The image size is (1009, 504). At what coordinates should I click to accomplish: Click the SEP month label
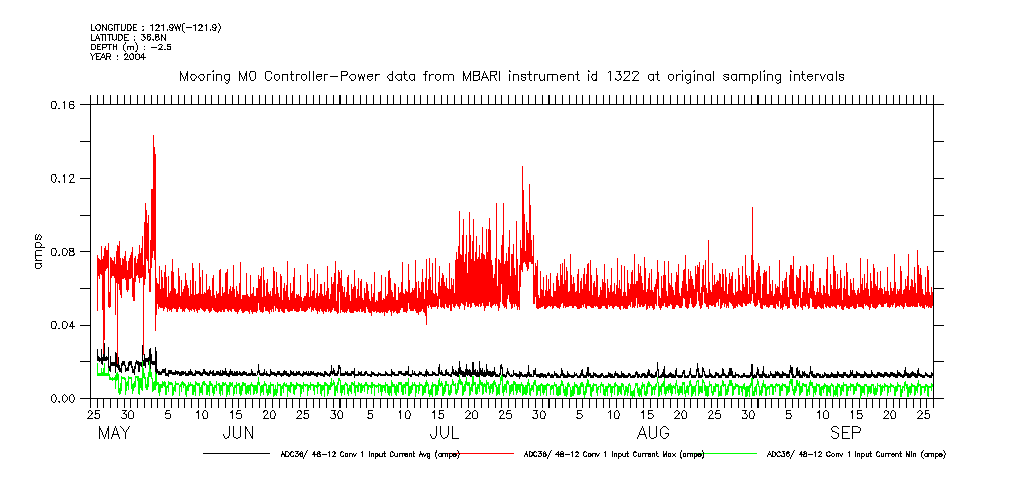point(846,433)
